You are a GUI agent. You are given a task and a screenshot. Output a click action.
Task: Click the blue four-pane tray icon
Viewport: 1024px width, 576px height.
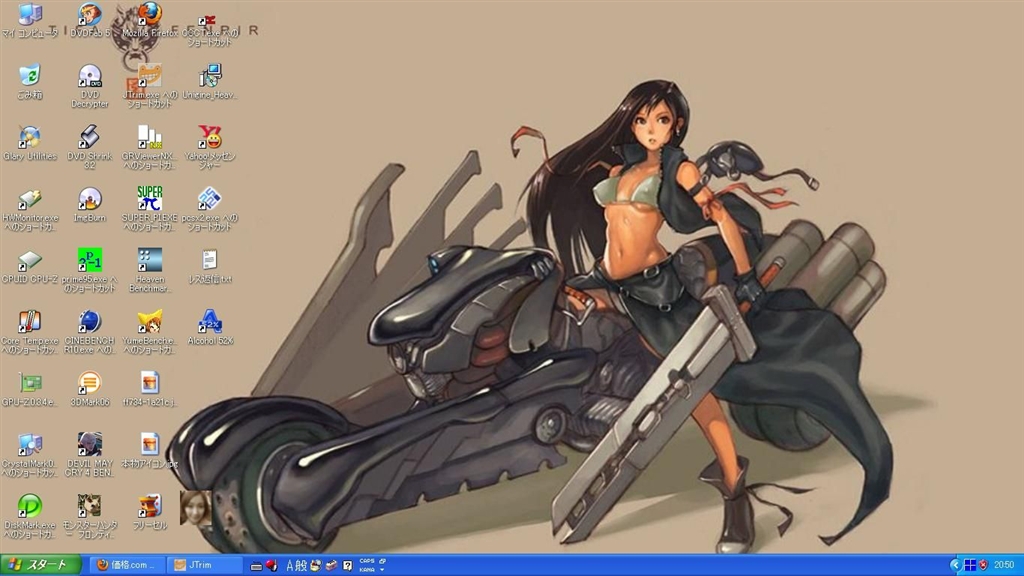point(970,565)
